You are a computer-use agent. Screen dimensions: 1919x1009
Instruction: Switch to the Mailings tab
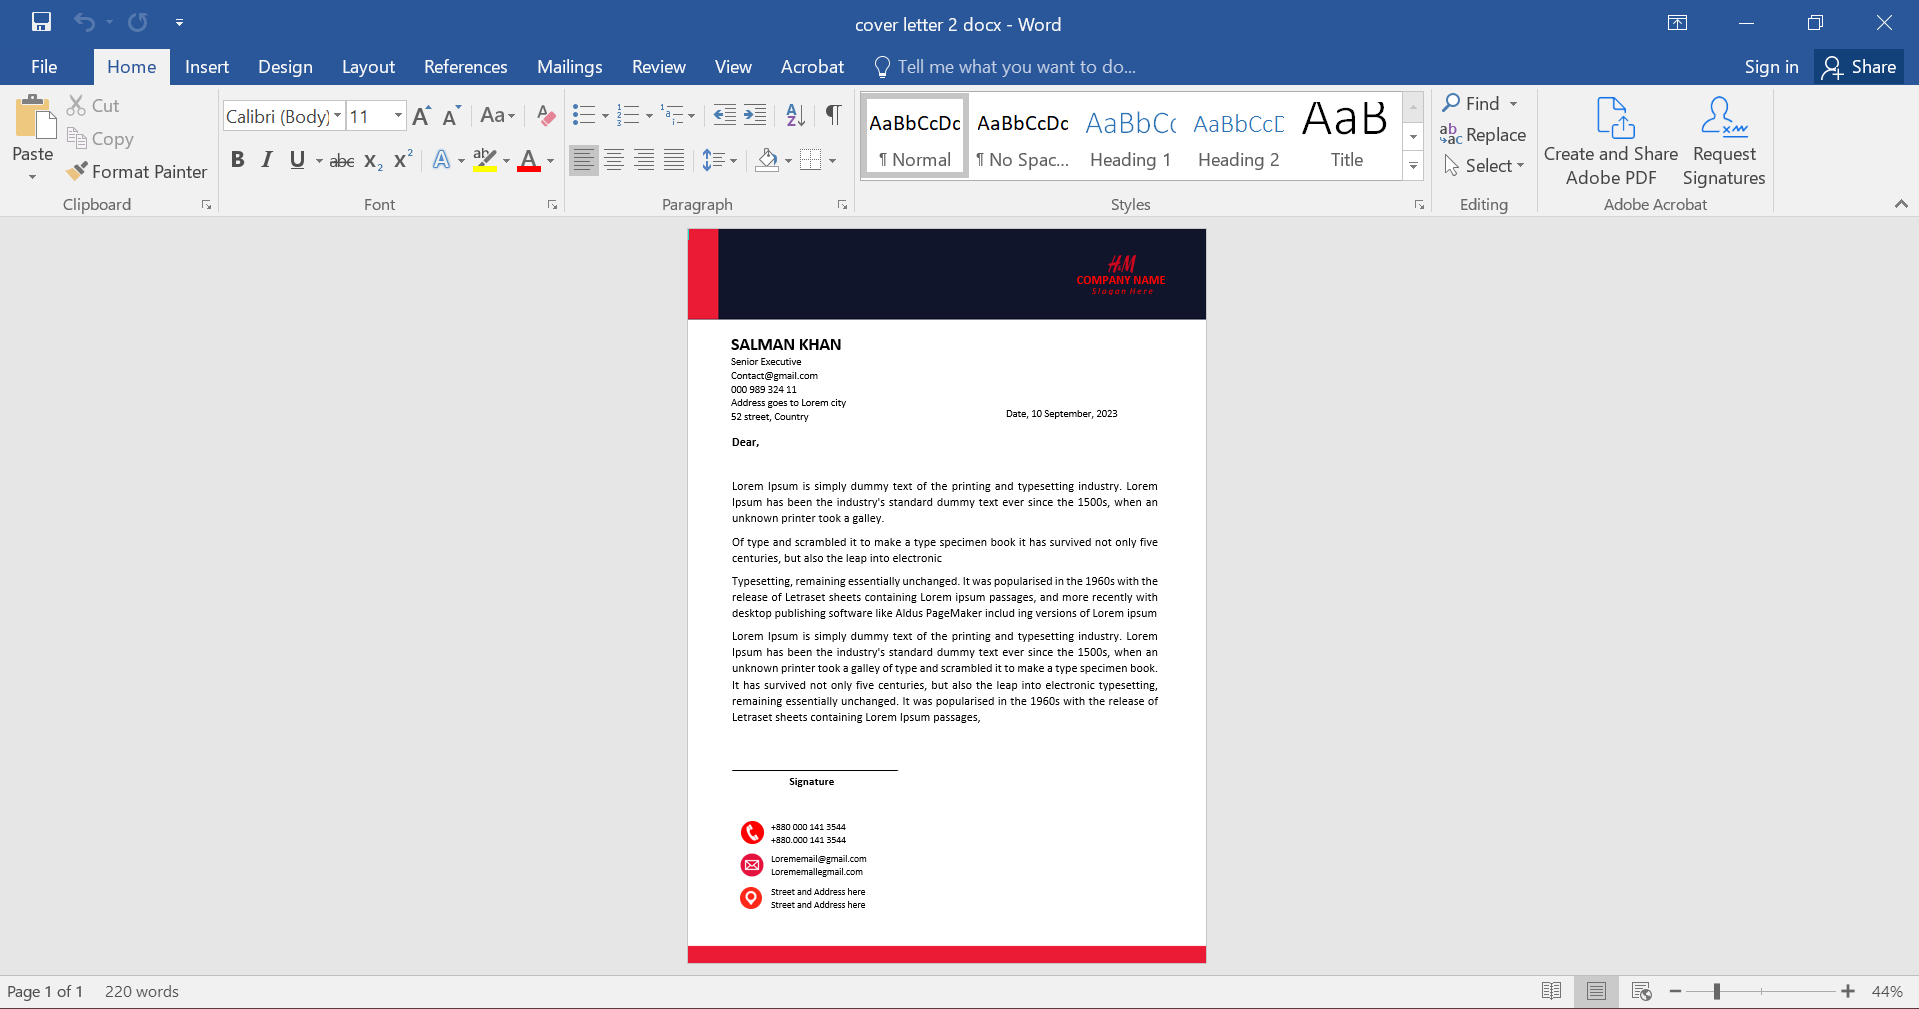click(569, 66)
